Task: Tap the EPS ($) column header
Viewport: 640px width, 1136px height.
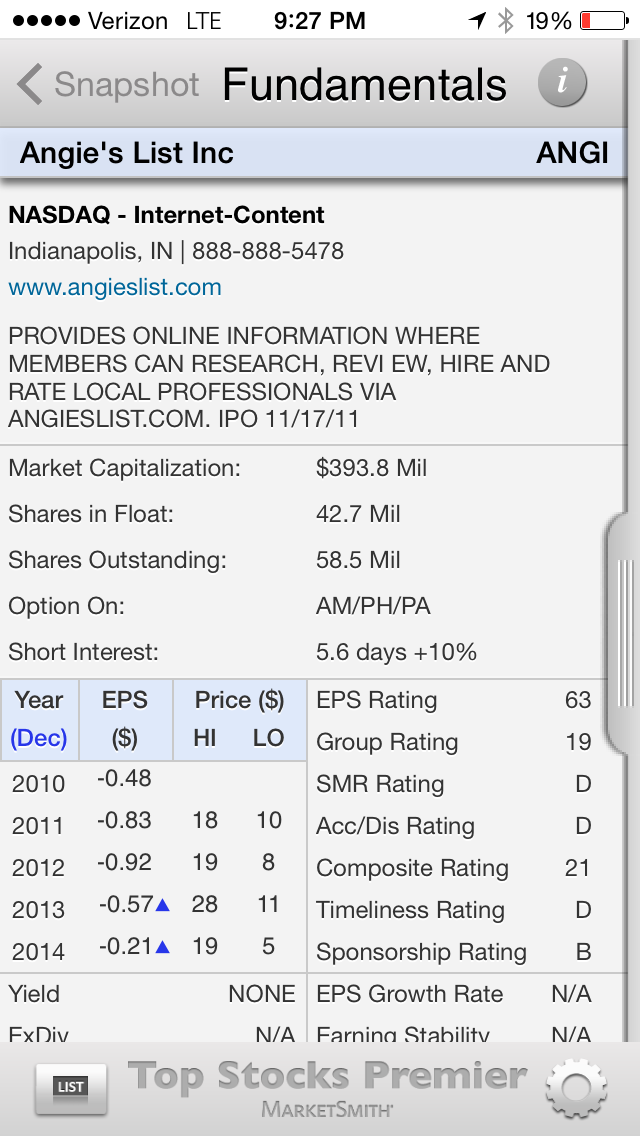Action: coord(125,719)
